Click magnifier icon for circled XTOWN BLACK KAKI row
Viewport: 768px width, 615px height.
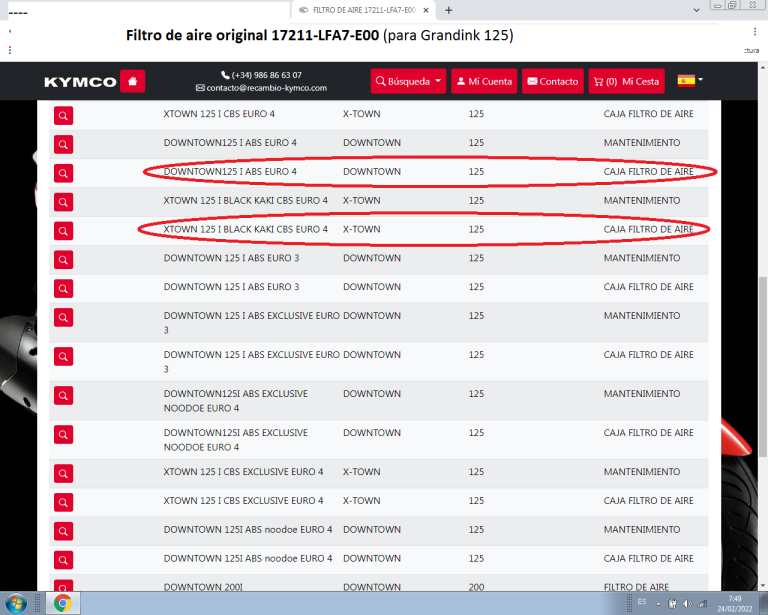coord(63,232)
